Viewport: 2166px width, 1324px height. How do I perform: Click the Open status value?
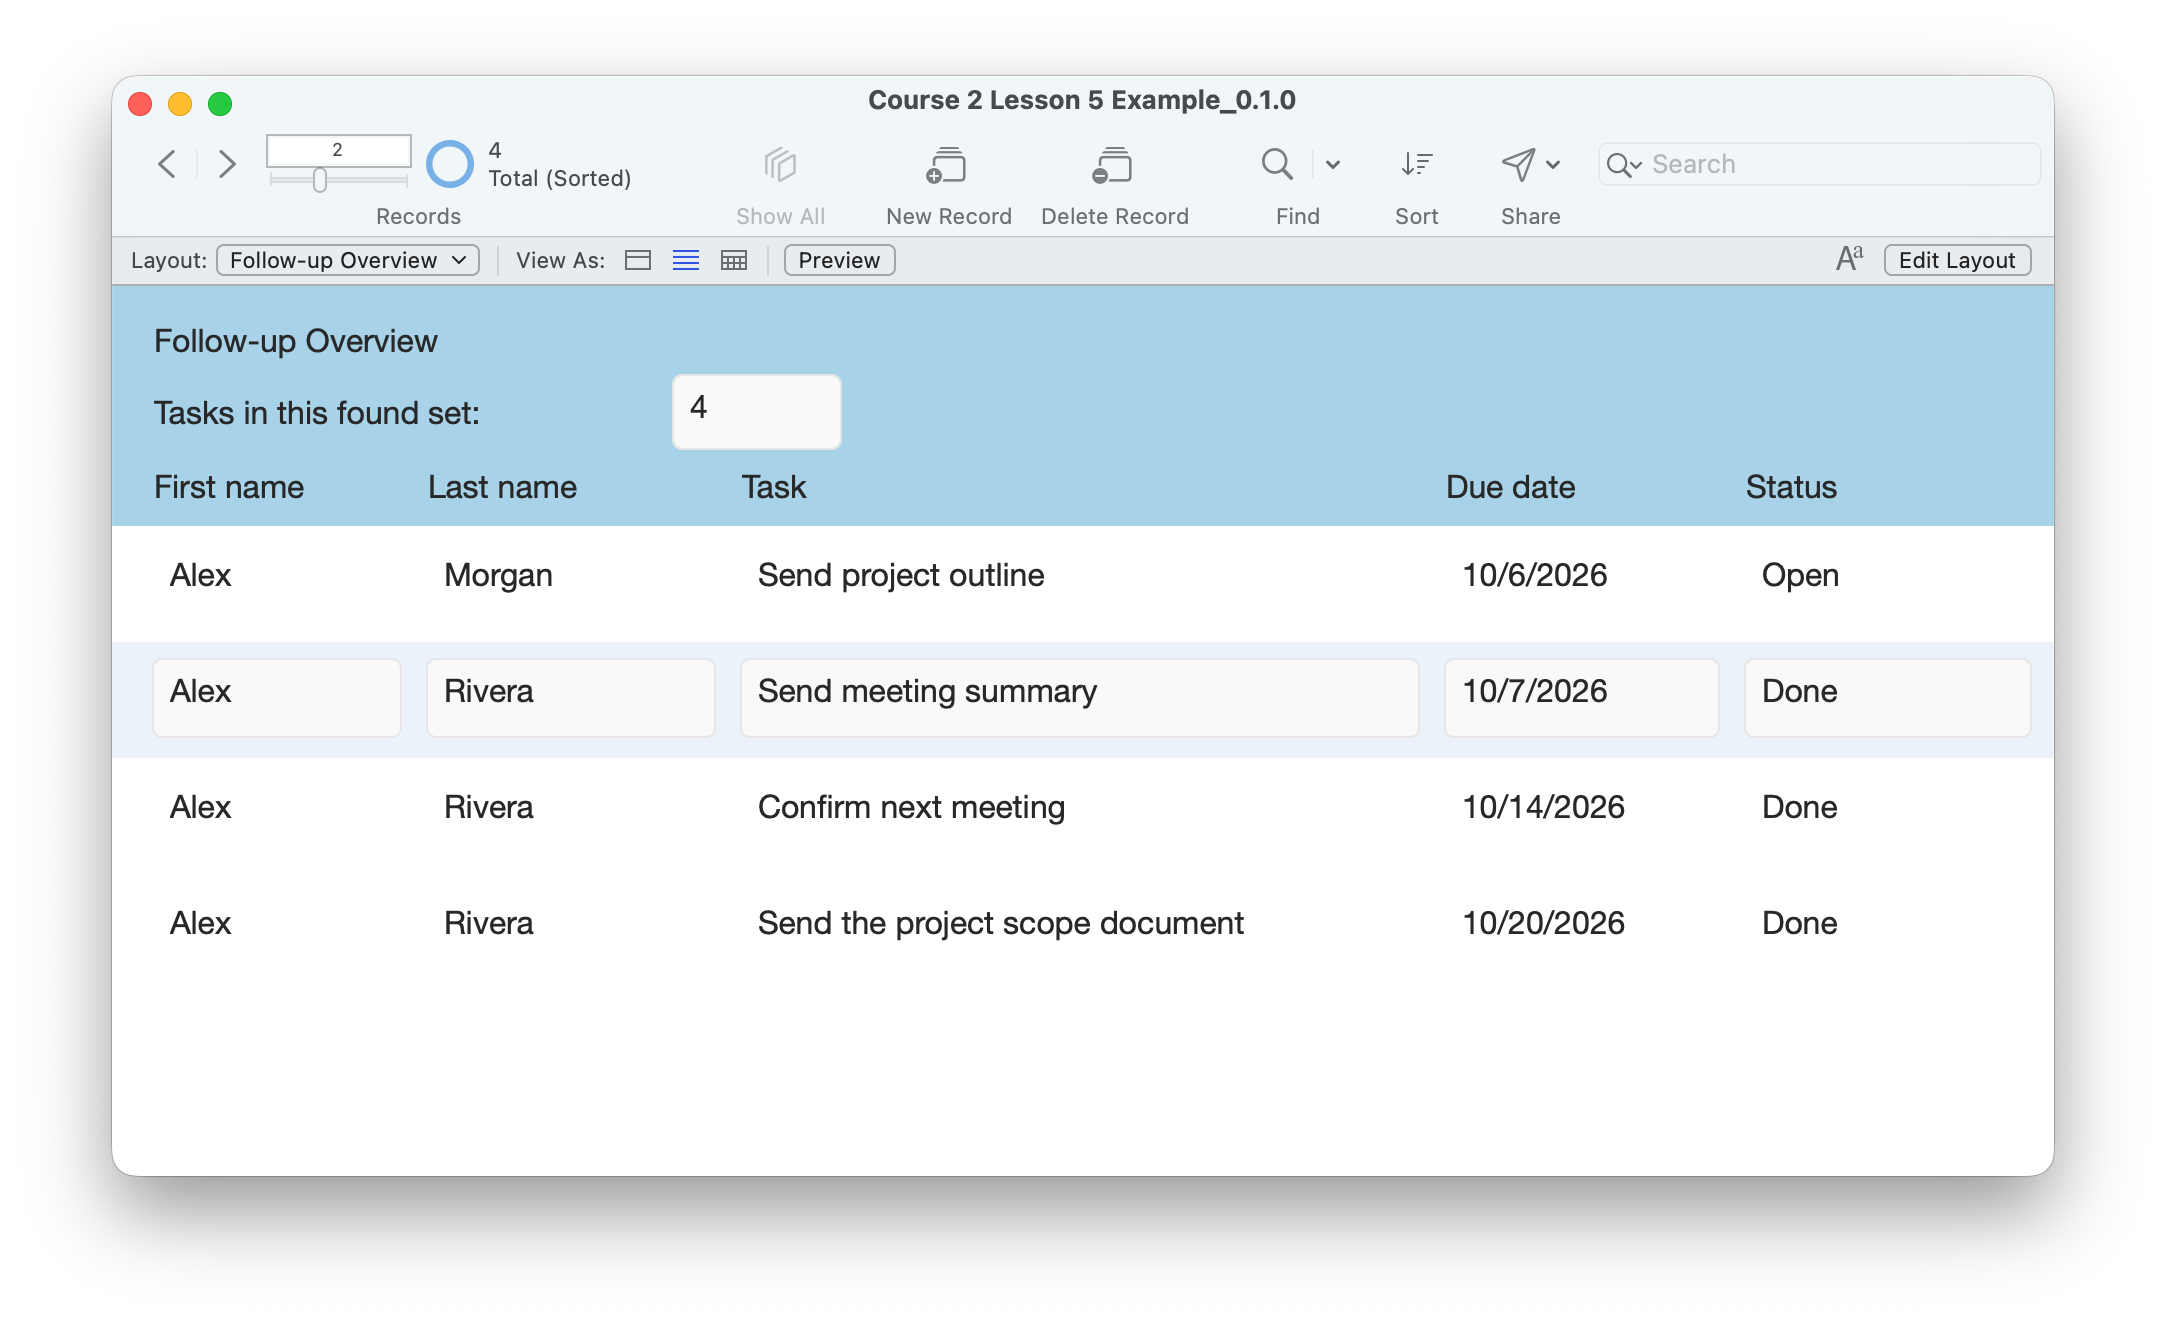(1800, 576)
